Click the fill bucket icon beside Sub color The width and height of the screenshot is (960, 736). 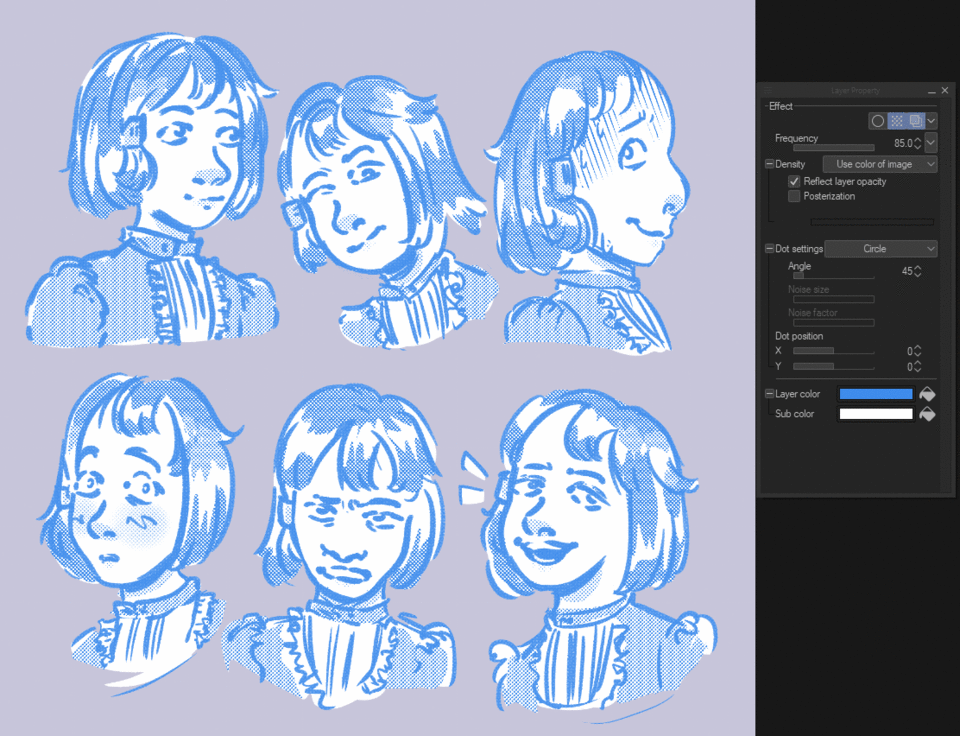(x=928, y=414)
